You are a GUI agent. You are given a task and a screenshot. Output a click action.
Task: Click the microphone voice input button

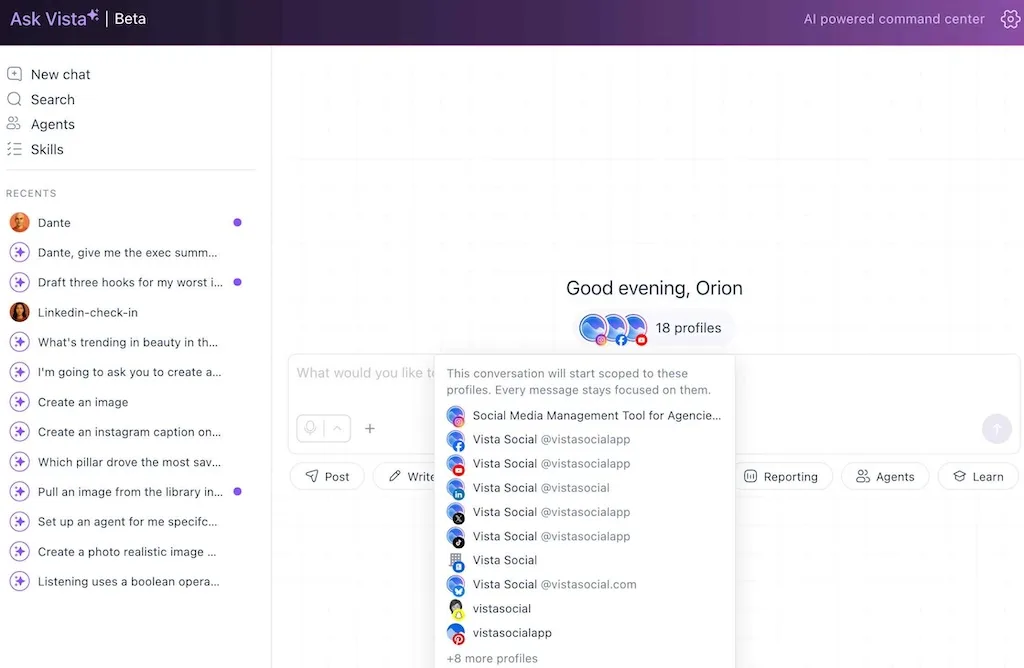tap(310, 428)
